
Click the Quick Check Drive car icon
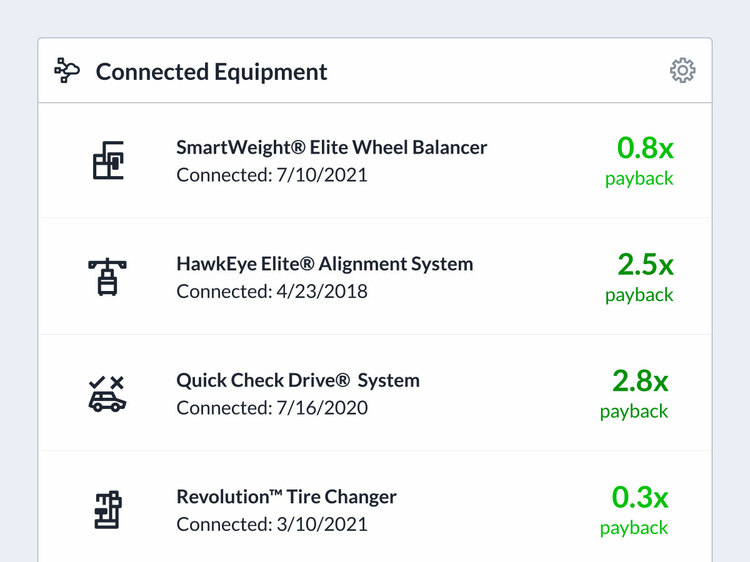[x=107, y=394]
